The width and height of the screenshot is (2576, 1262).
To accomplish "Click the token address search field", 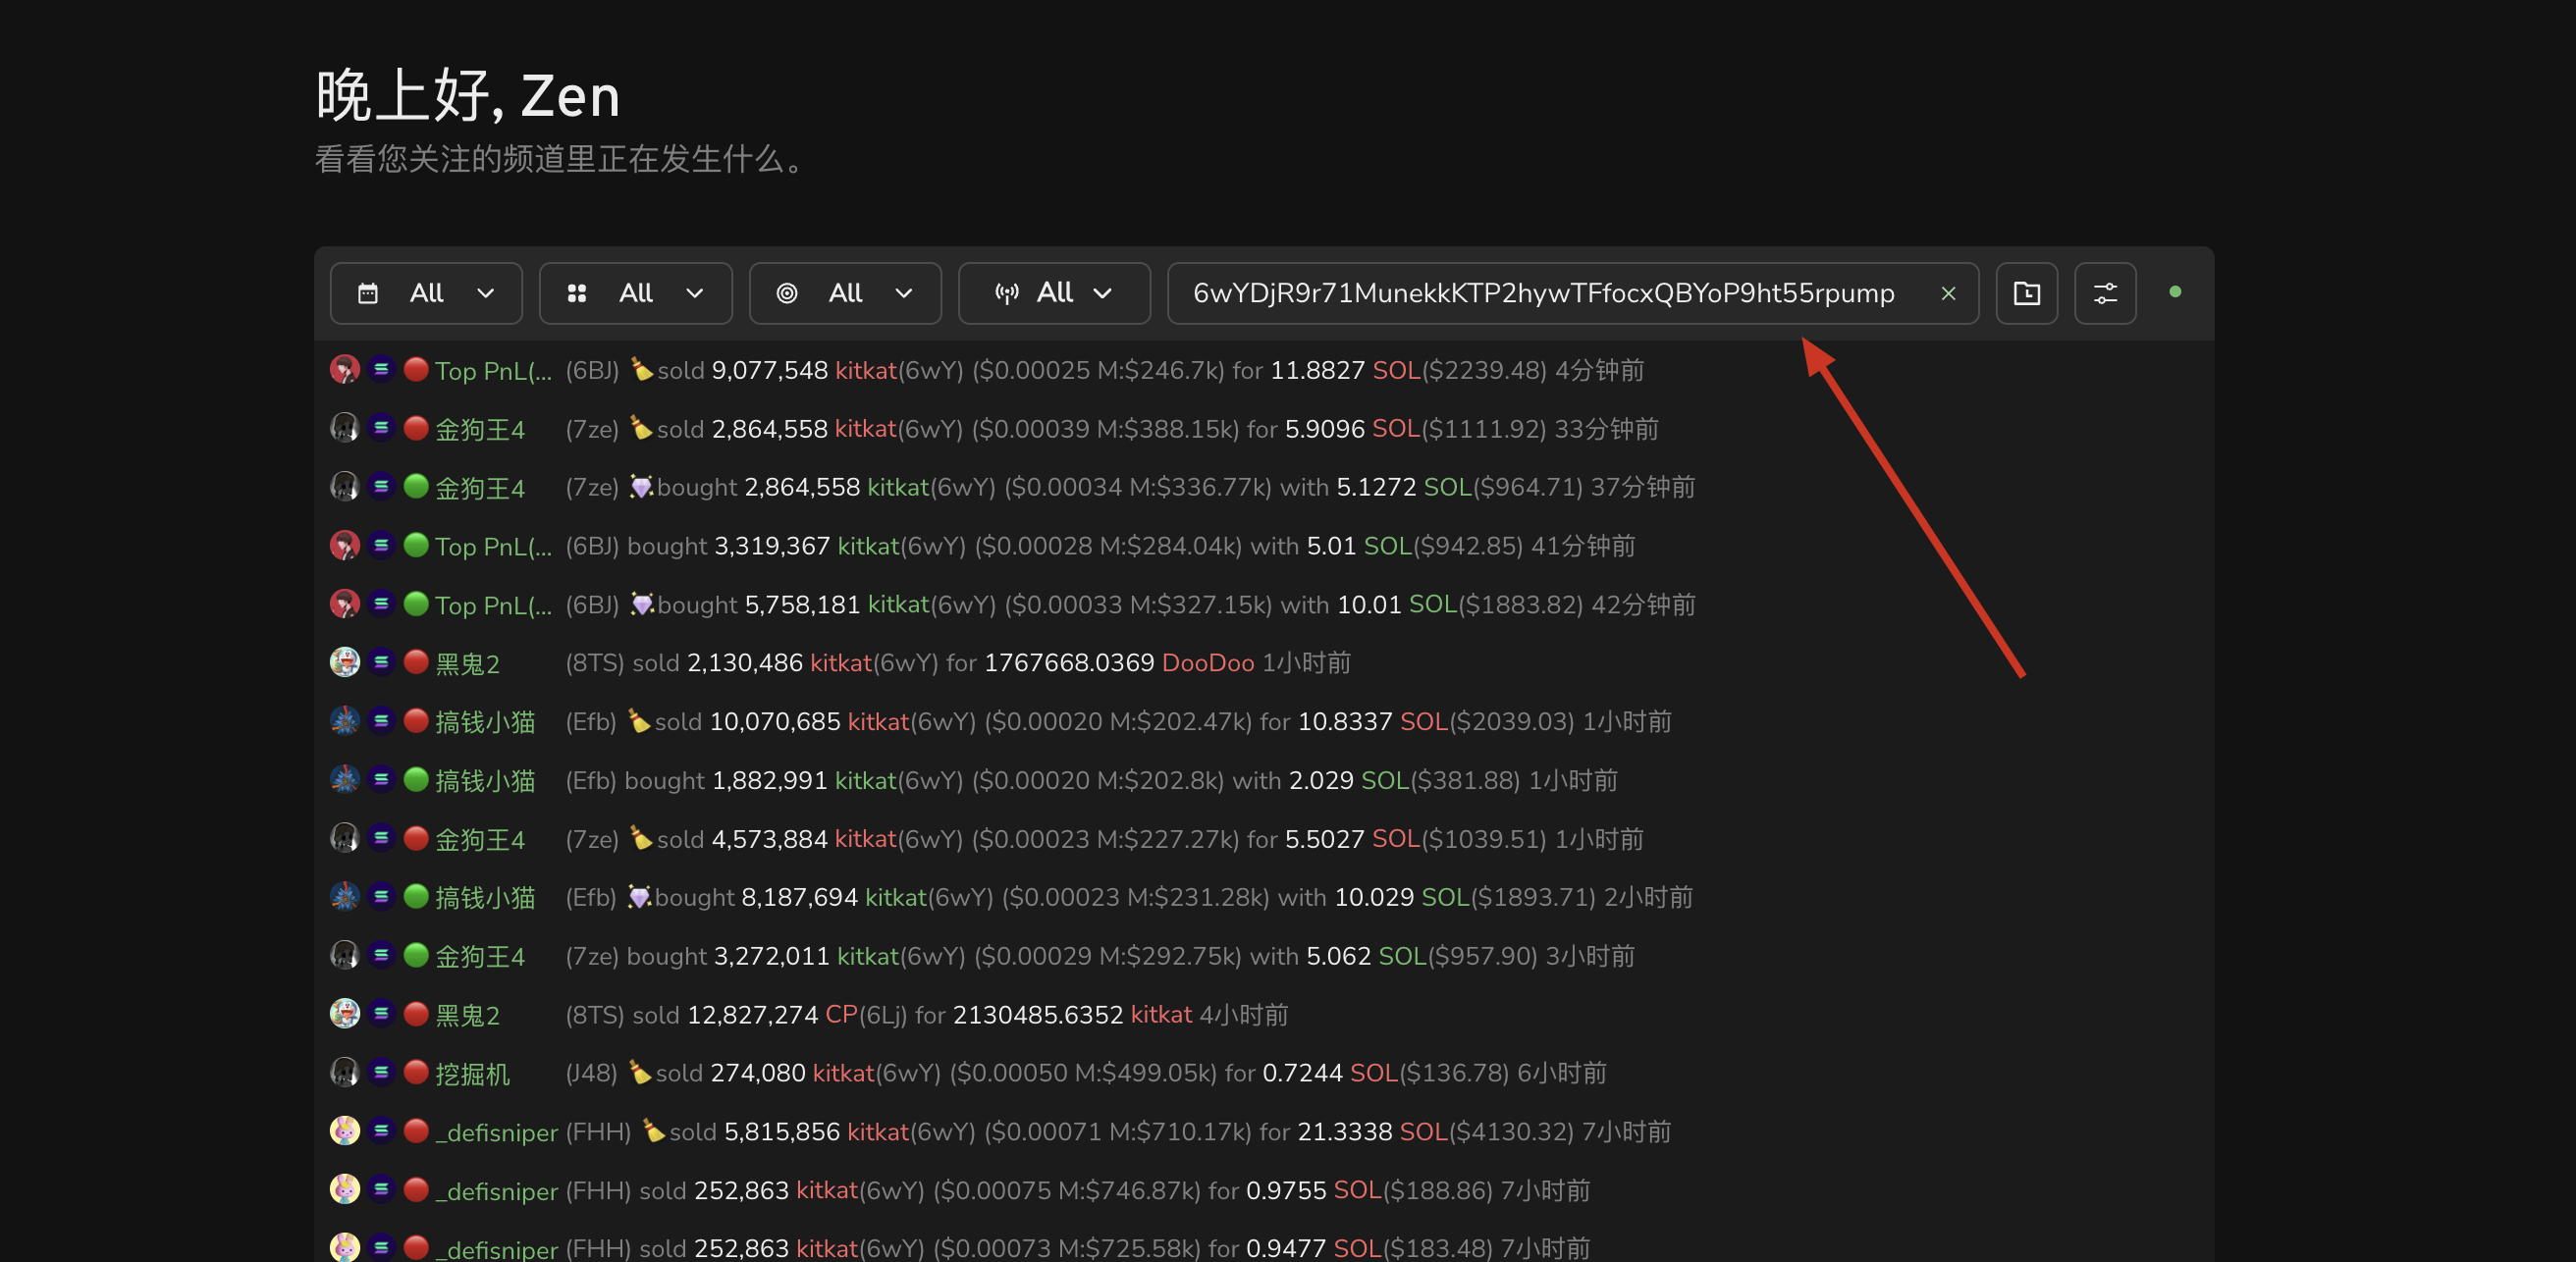I will [1543, 293].
